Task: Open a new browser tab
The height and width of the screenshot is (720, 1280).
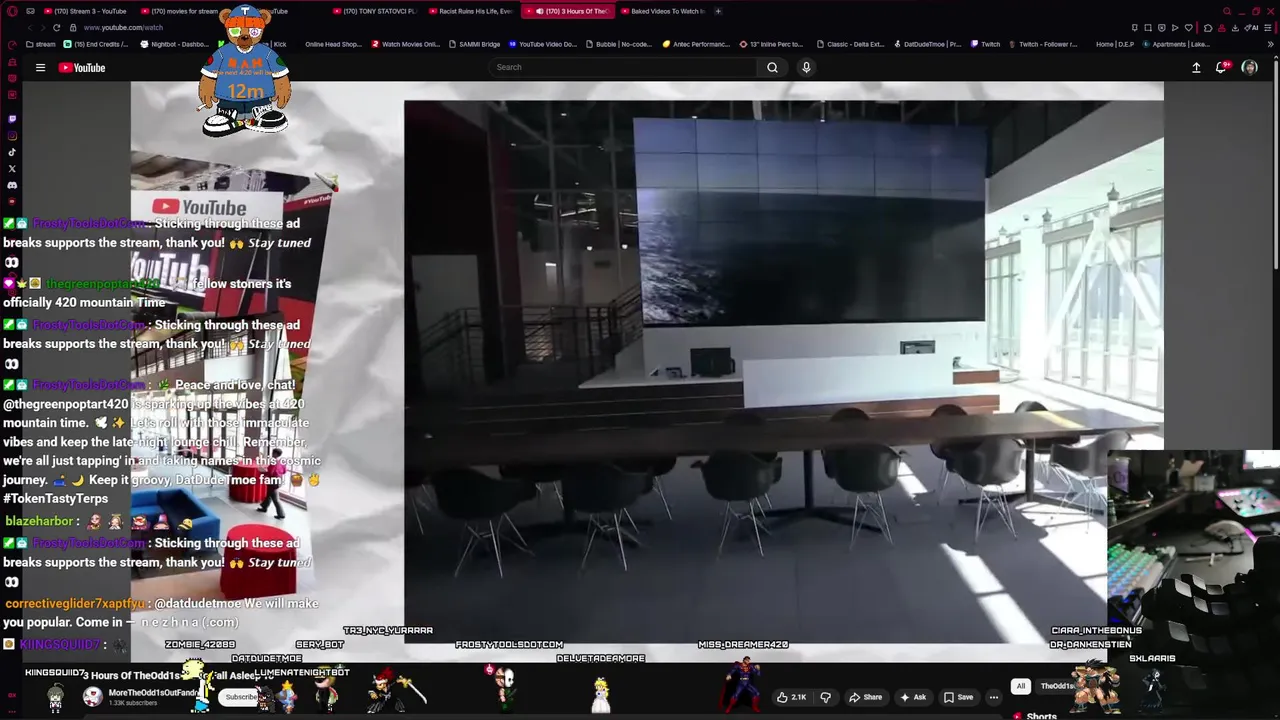Action: tap(718, 11)
